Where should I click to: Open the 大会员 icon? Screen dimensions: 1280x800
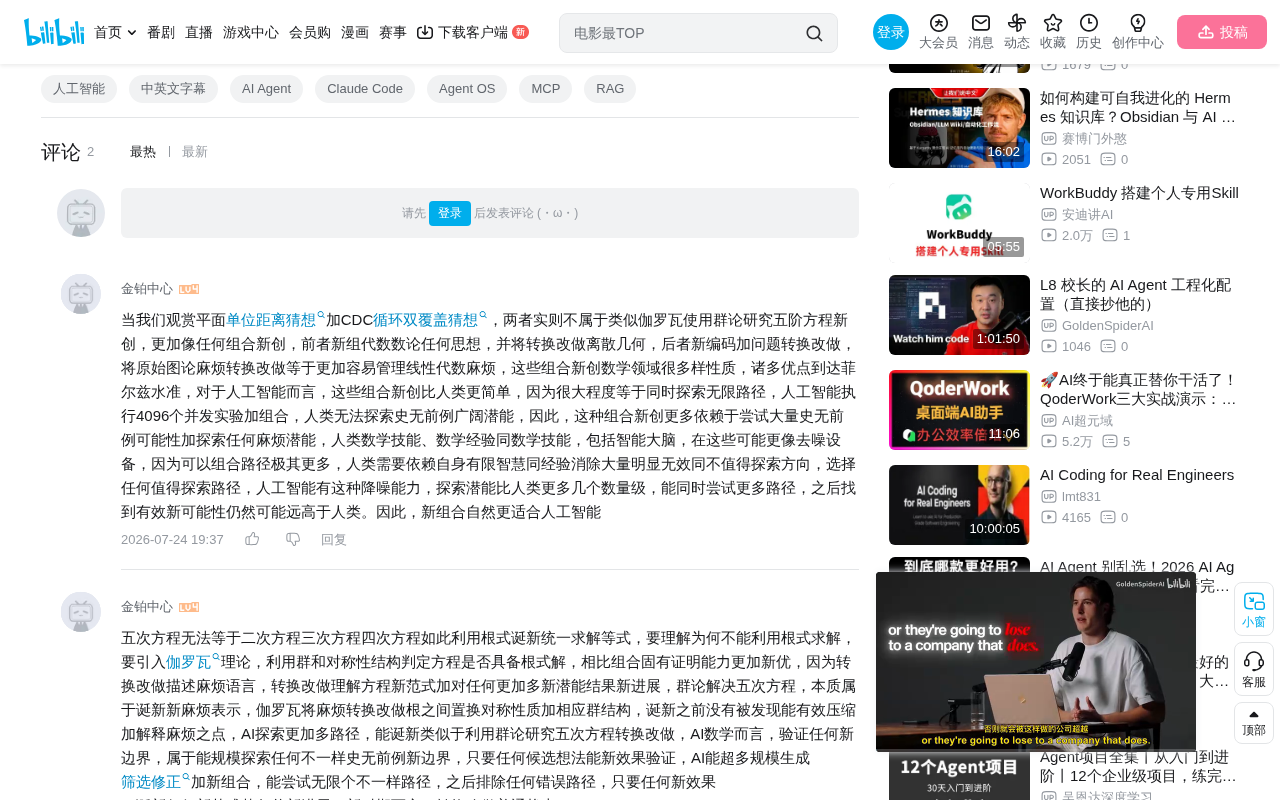coord(938,23)
